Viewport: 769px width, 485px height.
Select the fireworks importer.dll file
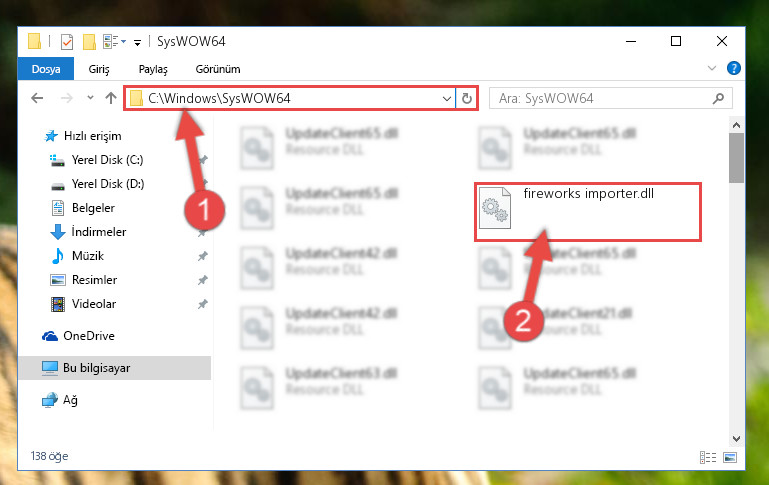[588, 211]
